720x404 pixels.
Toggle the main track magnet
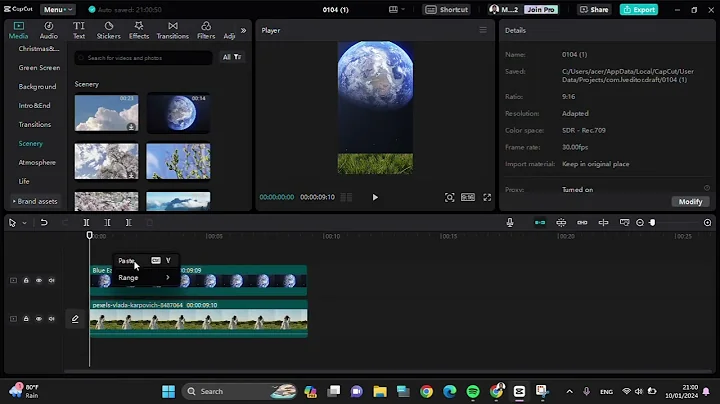coord(540,223)
